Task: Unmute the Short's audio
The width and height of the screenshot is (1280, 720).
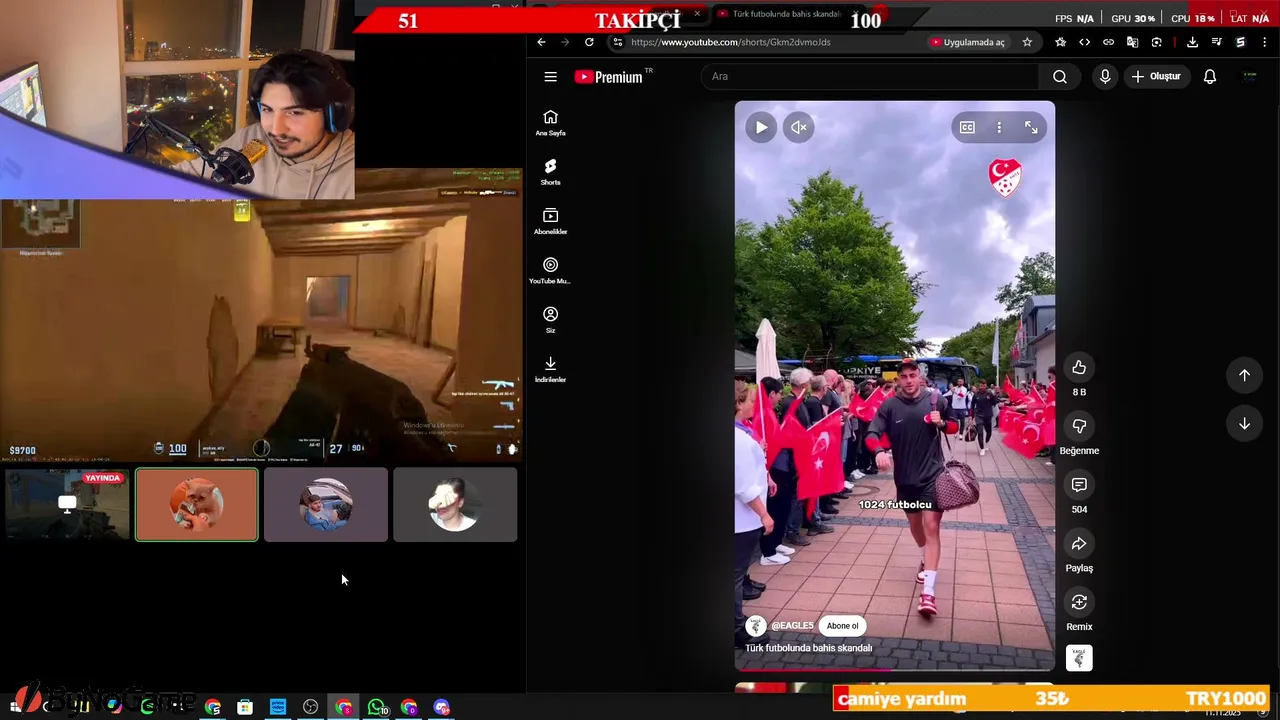Action: coord(799,127)
